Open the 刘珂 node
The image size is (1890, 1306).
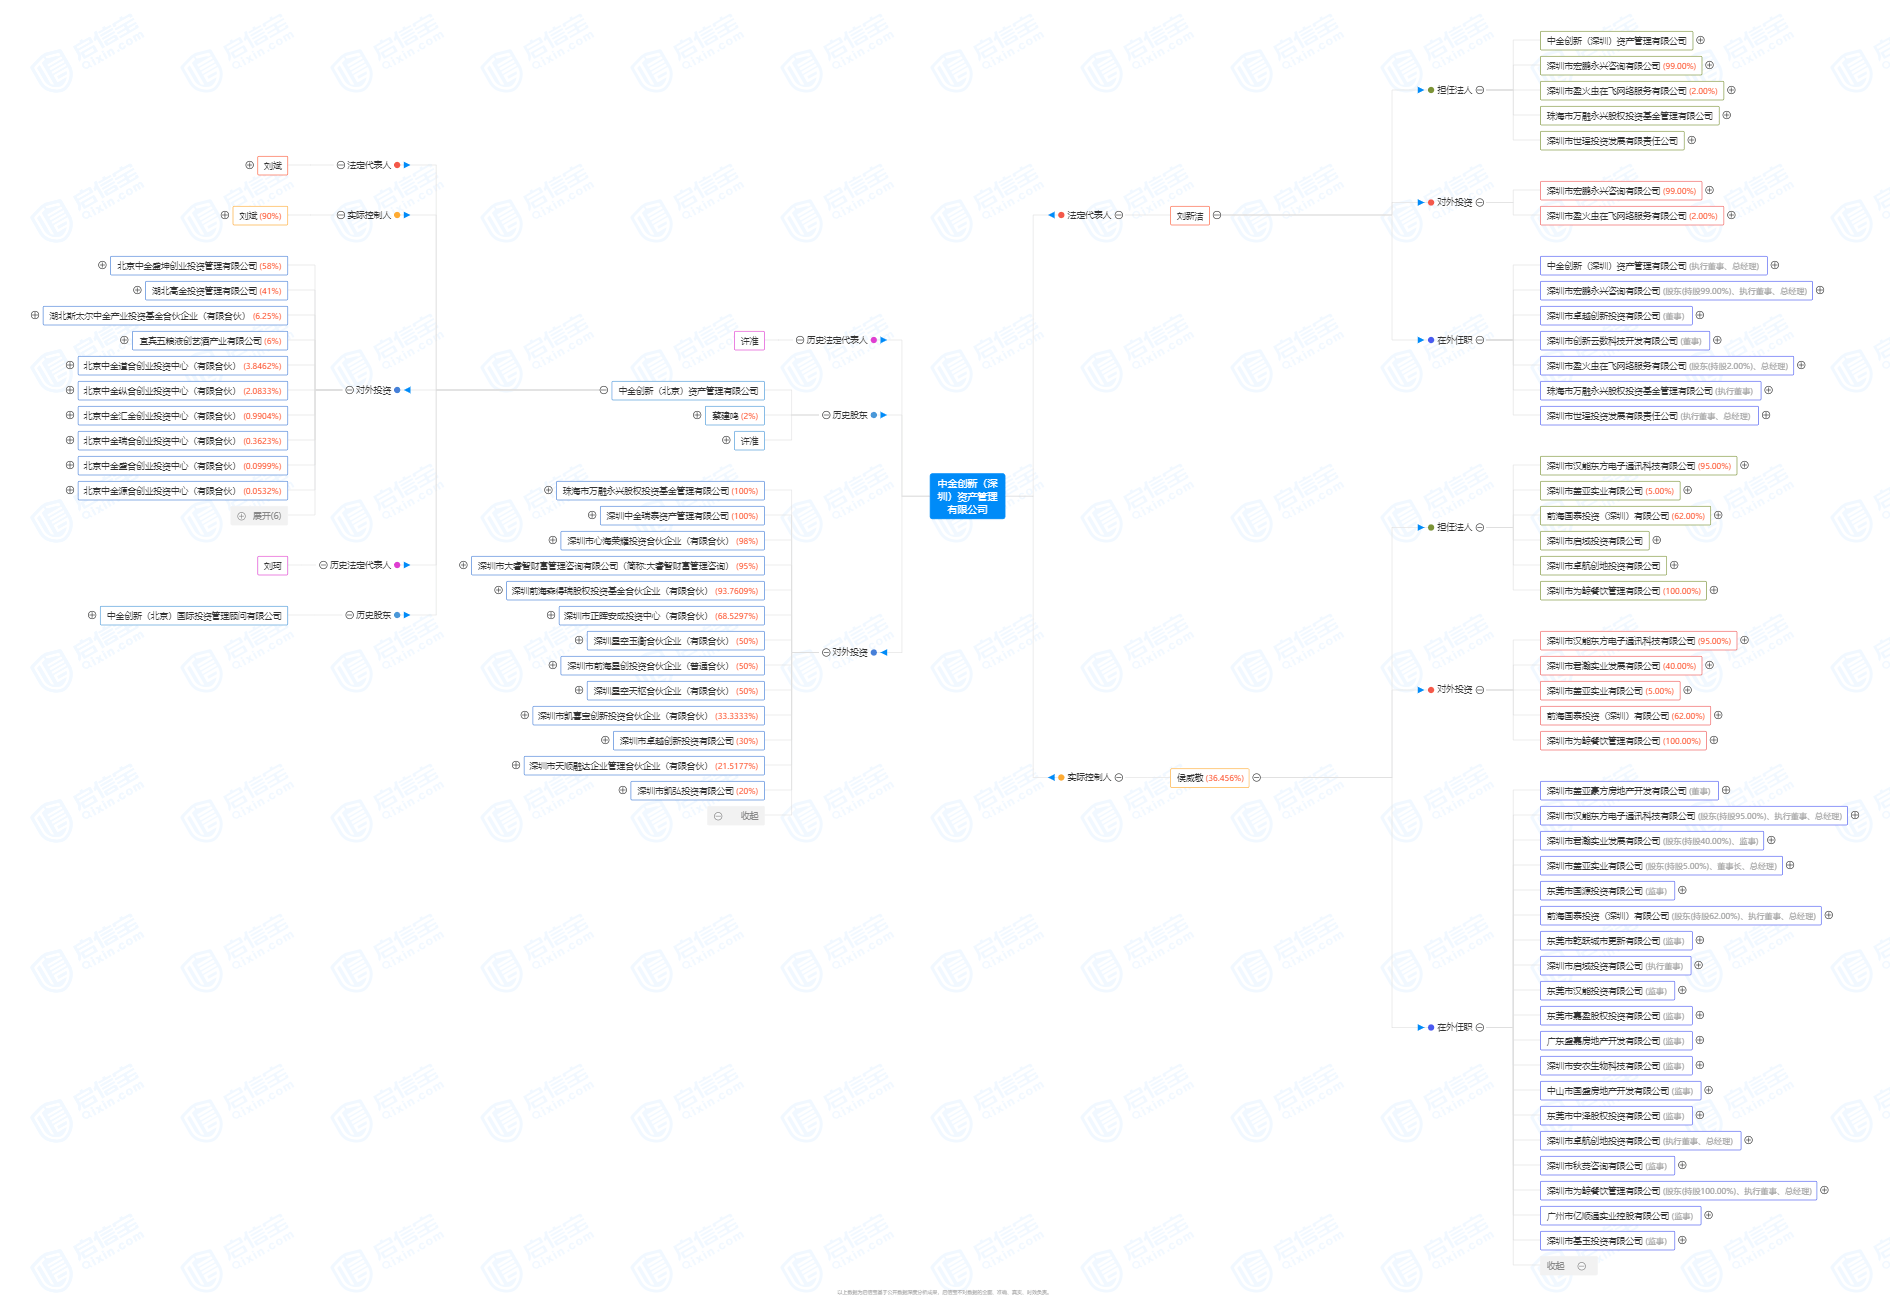[x=272, y=565]
